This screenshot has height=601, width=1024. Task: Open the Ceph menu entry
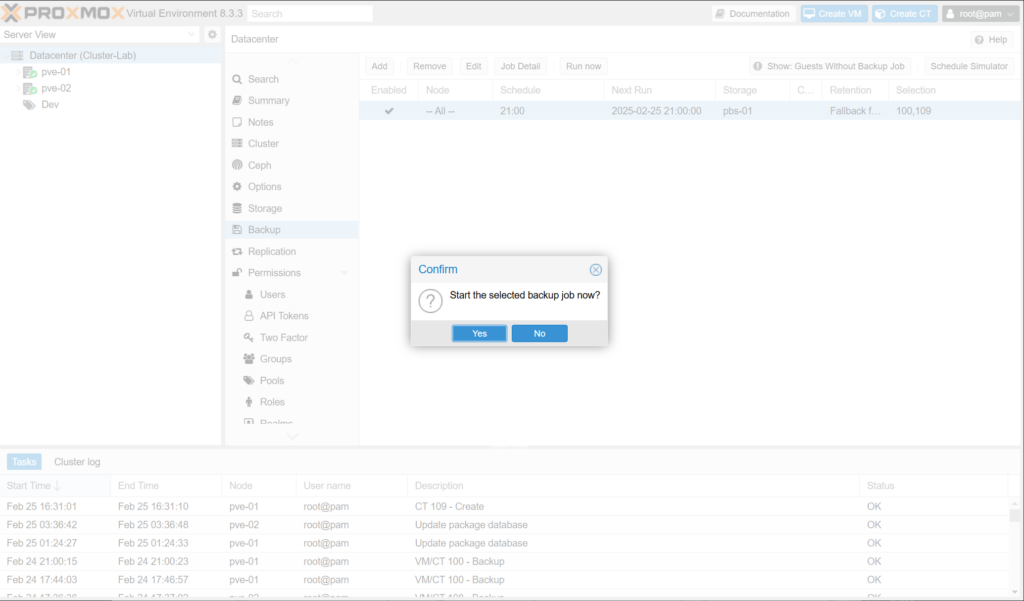(259, 165)
